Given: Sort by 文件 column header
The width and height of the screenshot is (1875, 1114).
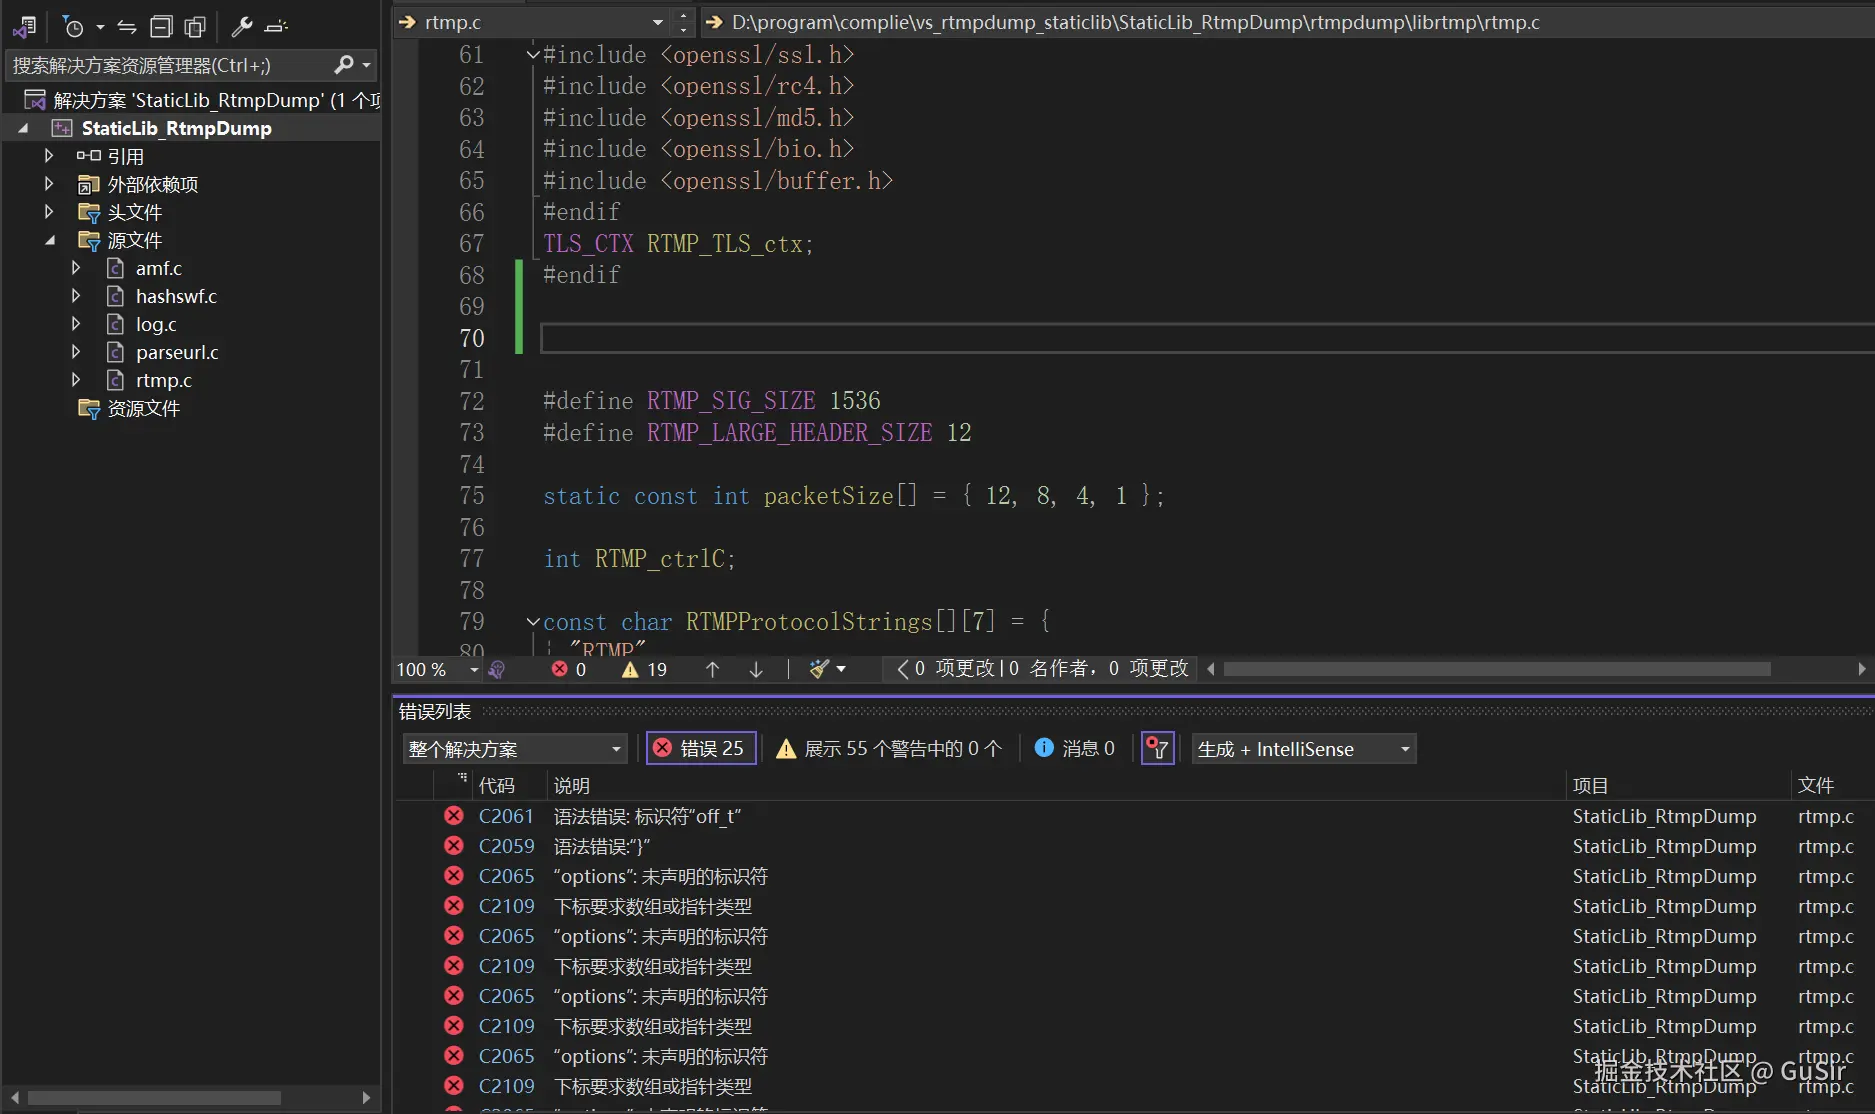Looking at the screenshot, I should click(x=1815, y=786).
